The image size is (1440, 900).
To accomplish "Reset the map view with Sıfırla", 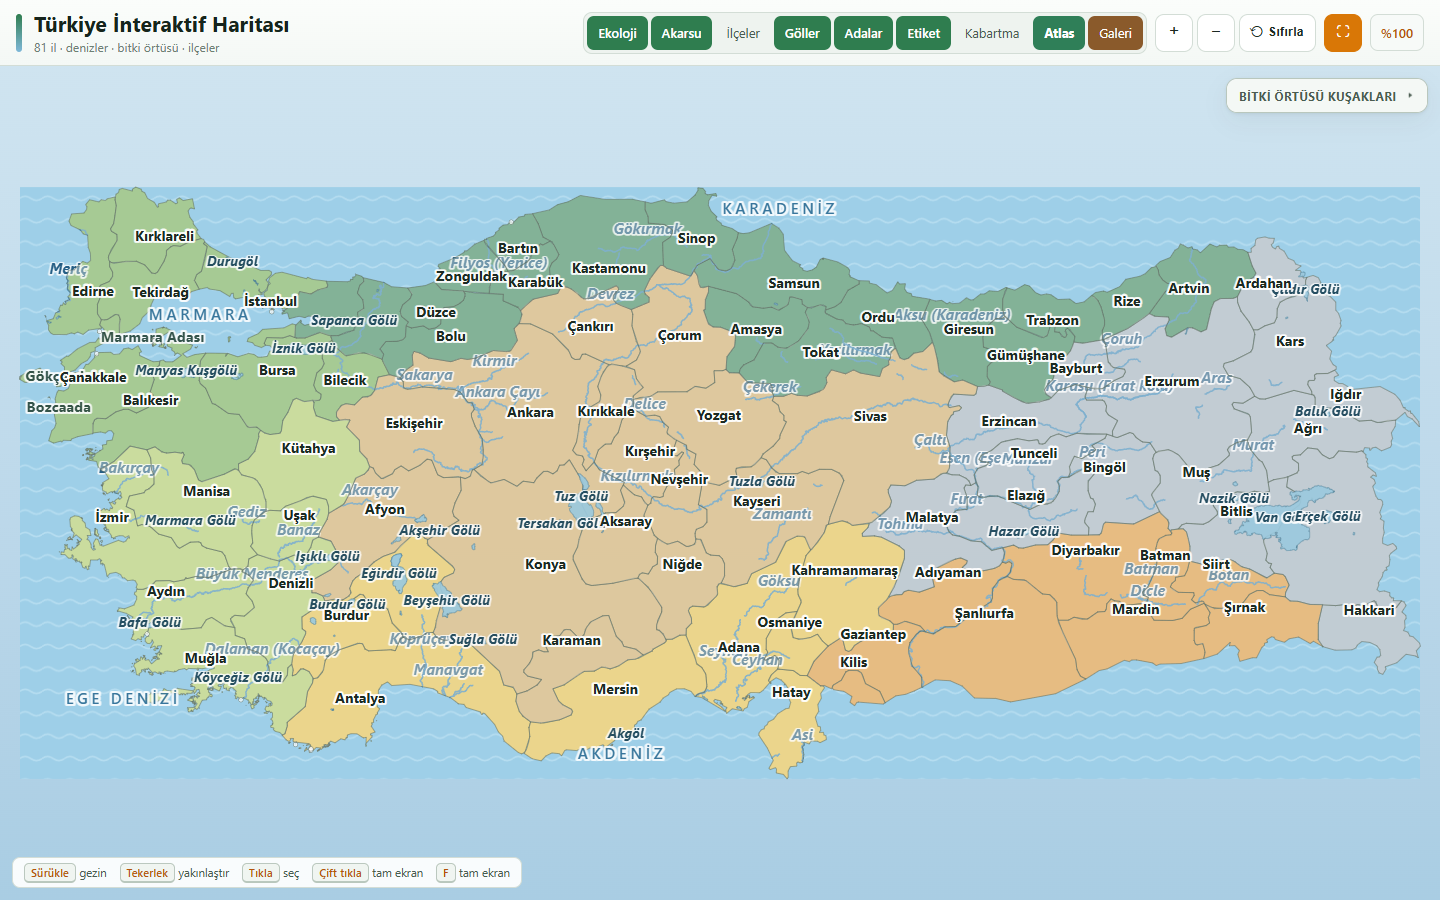I will click(x=1277, y=32).
